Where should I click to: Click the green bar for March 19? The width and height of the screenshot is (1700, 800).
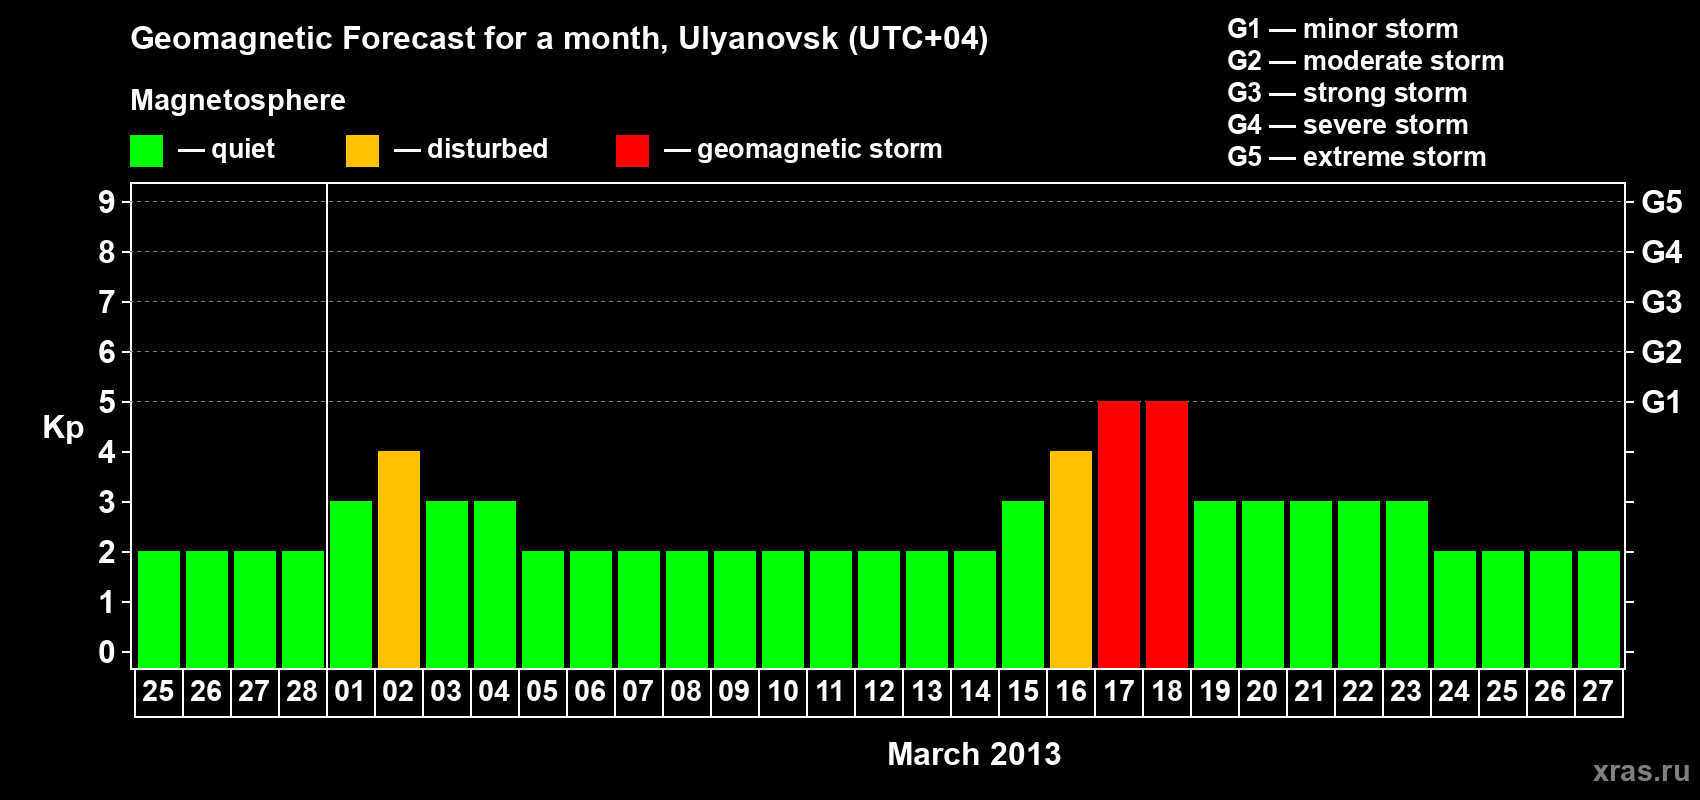pyautogui.click(x=1215, y=584)
